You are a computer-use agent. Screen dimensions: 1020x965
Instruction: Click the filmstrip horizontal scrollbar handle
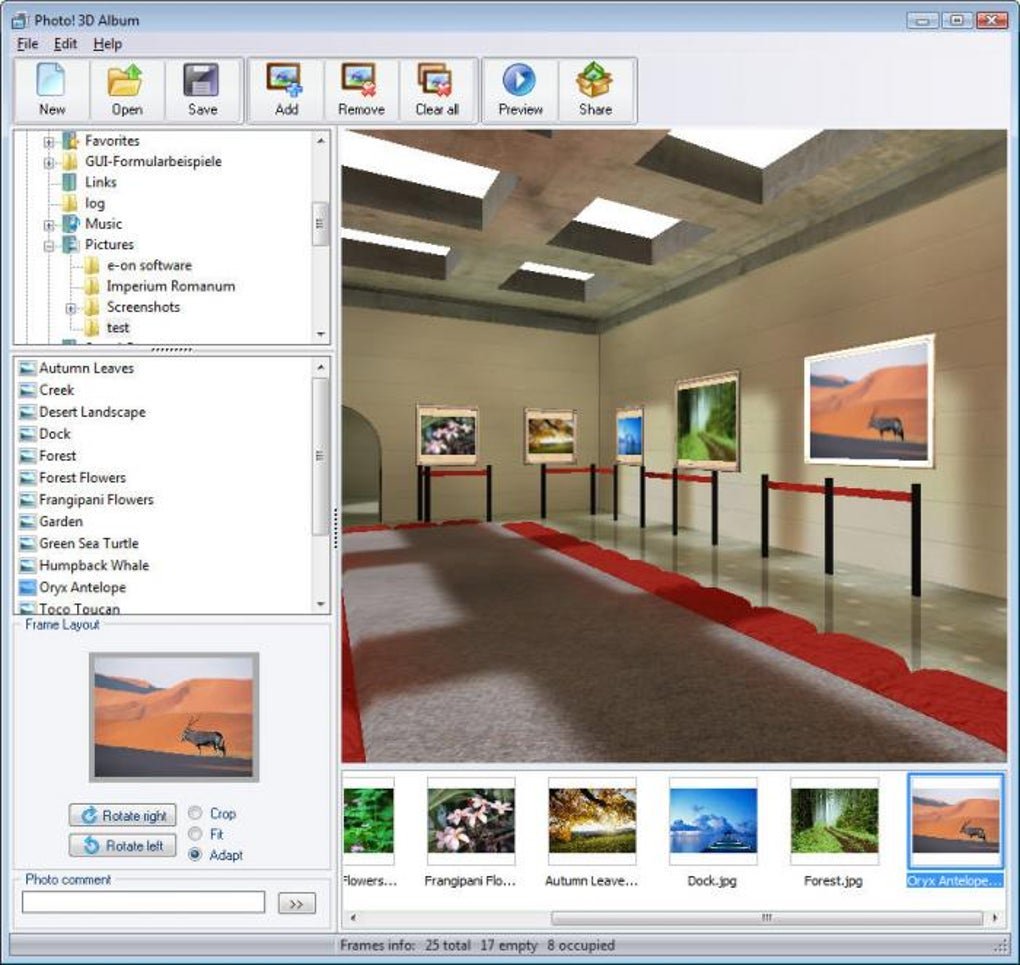(767, 917)
